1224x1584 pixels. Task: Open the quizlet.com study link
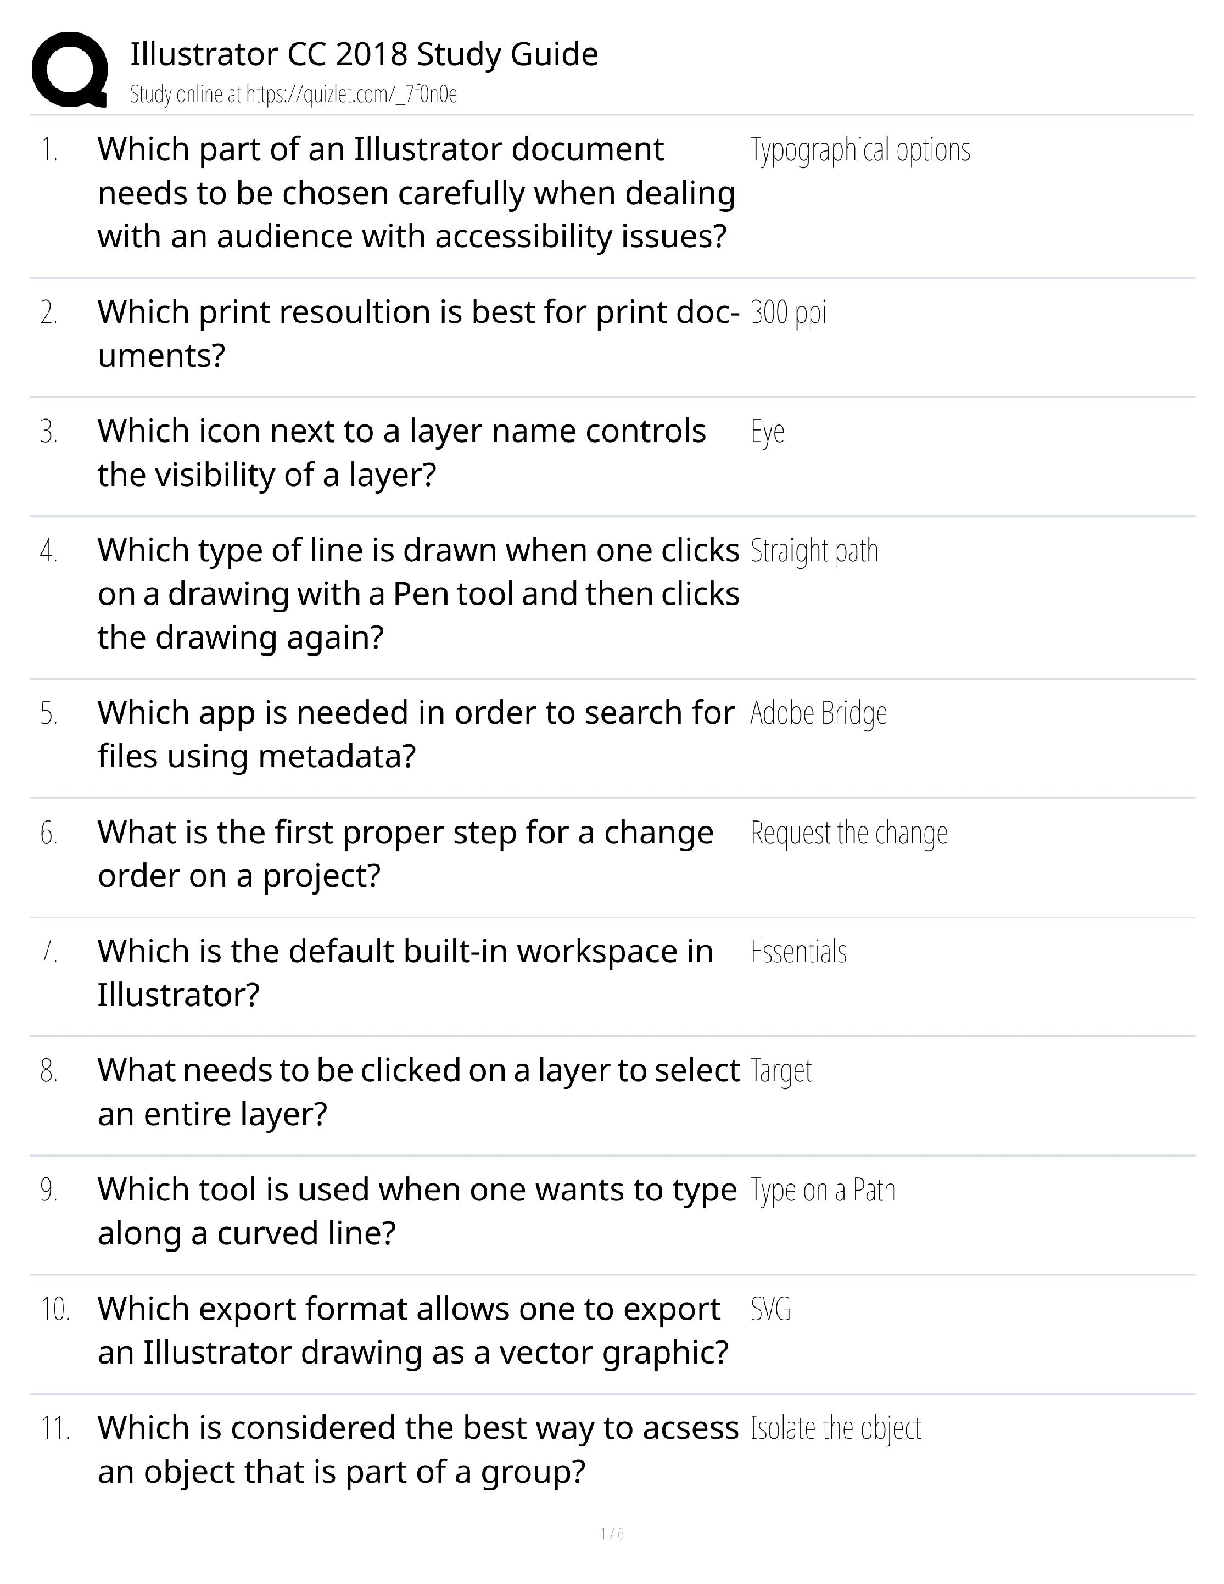pos(293,95)
